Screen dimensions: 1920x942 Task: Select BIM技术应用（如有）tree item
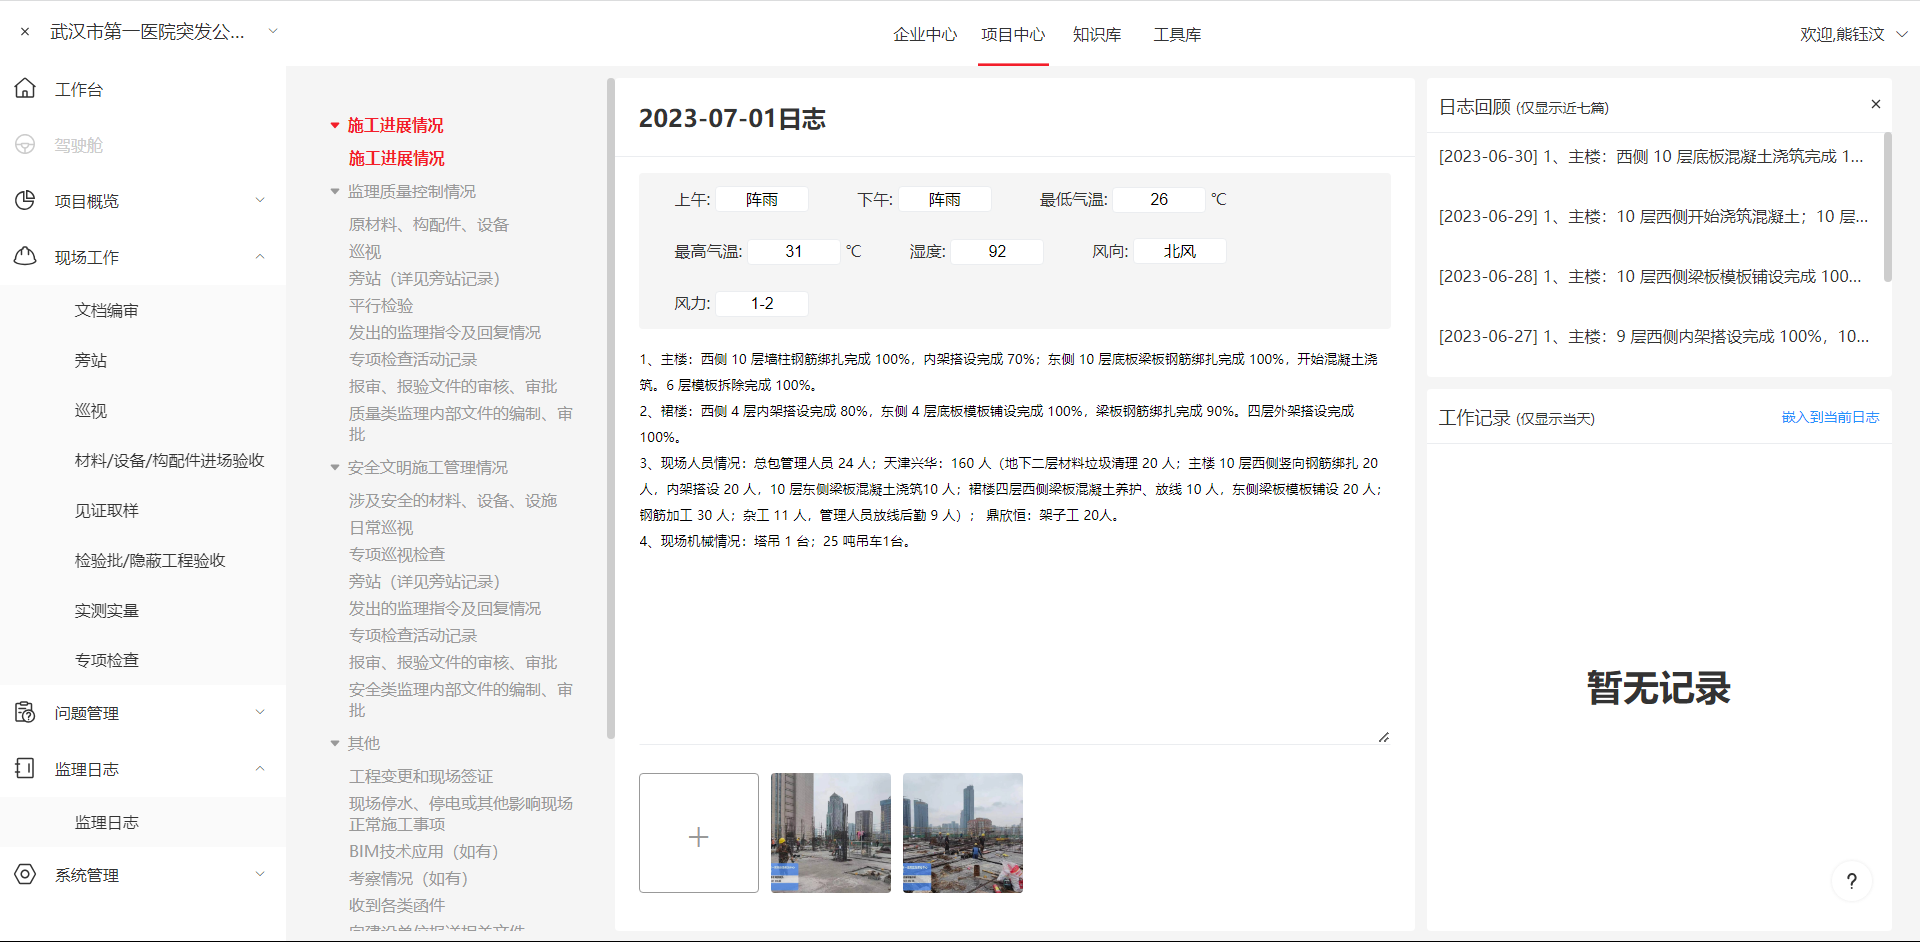tap(423, 851)
